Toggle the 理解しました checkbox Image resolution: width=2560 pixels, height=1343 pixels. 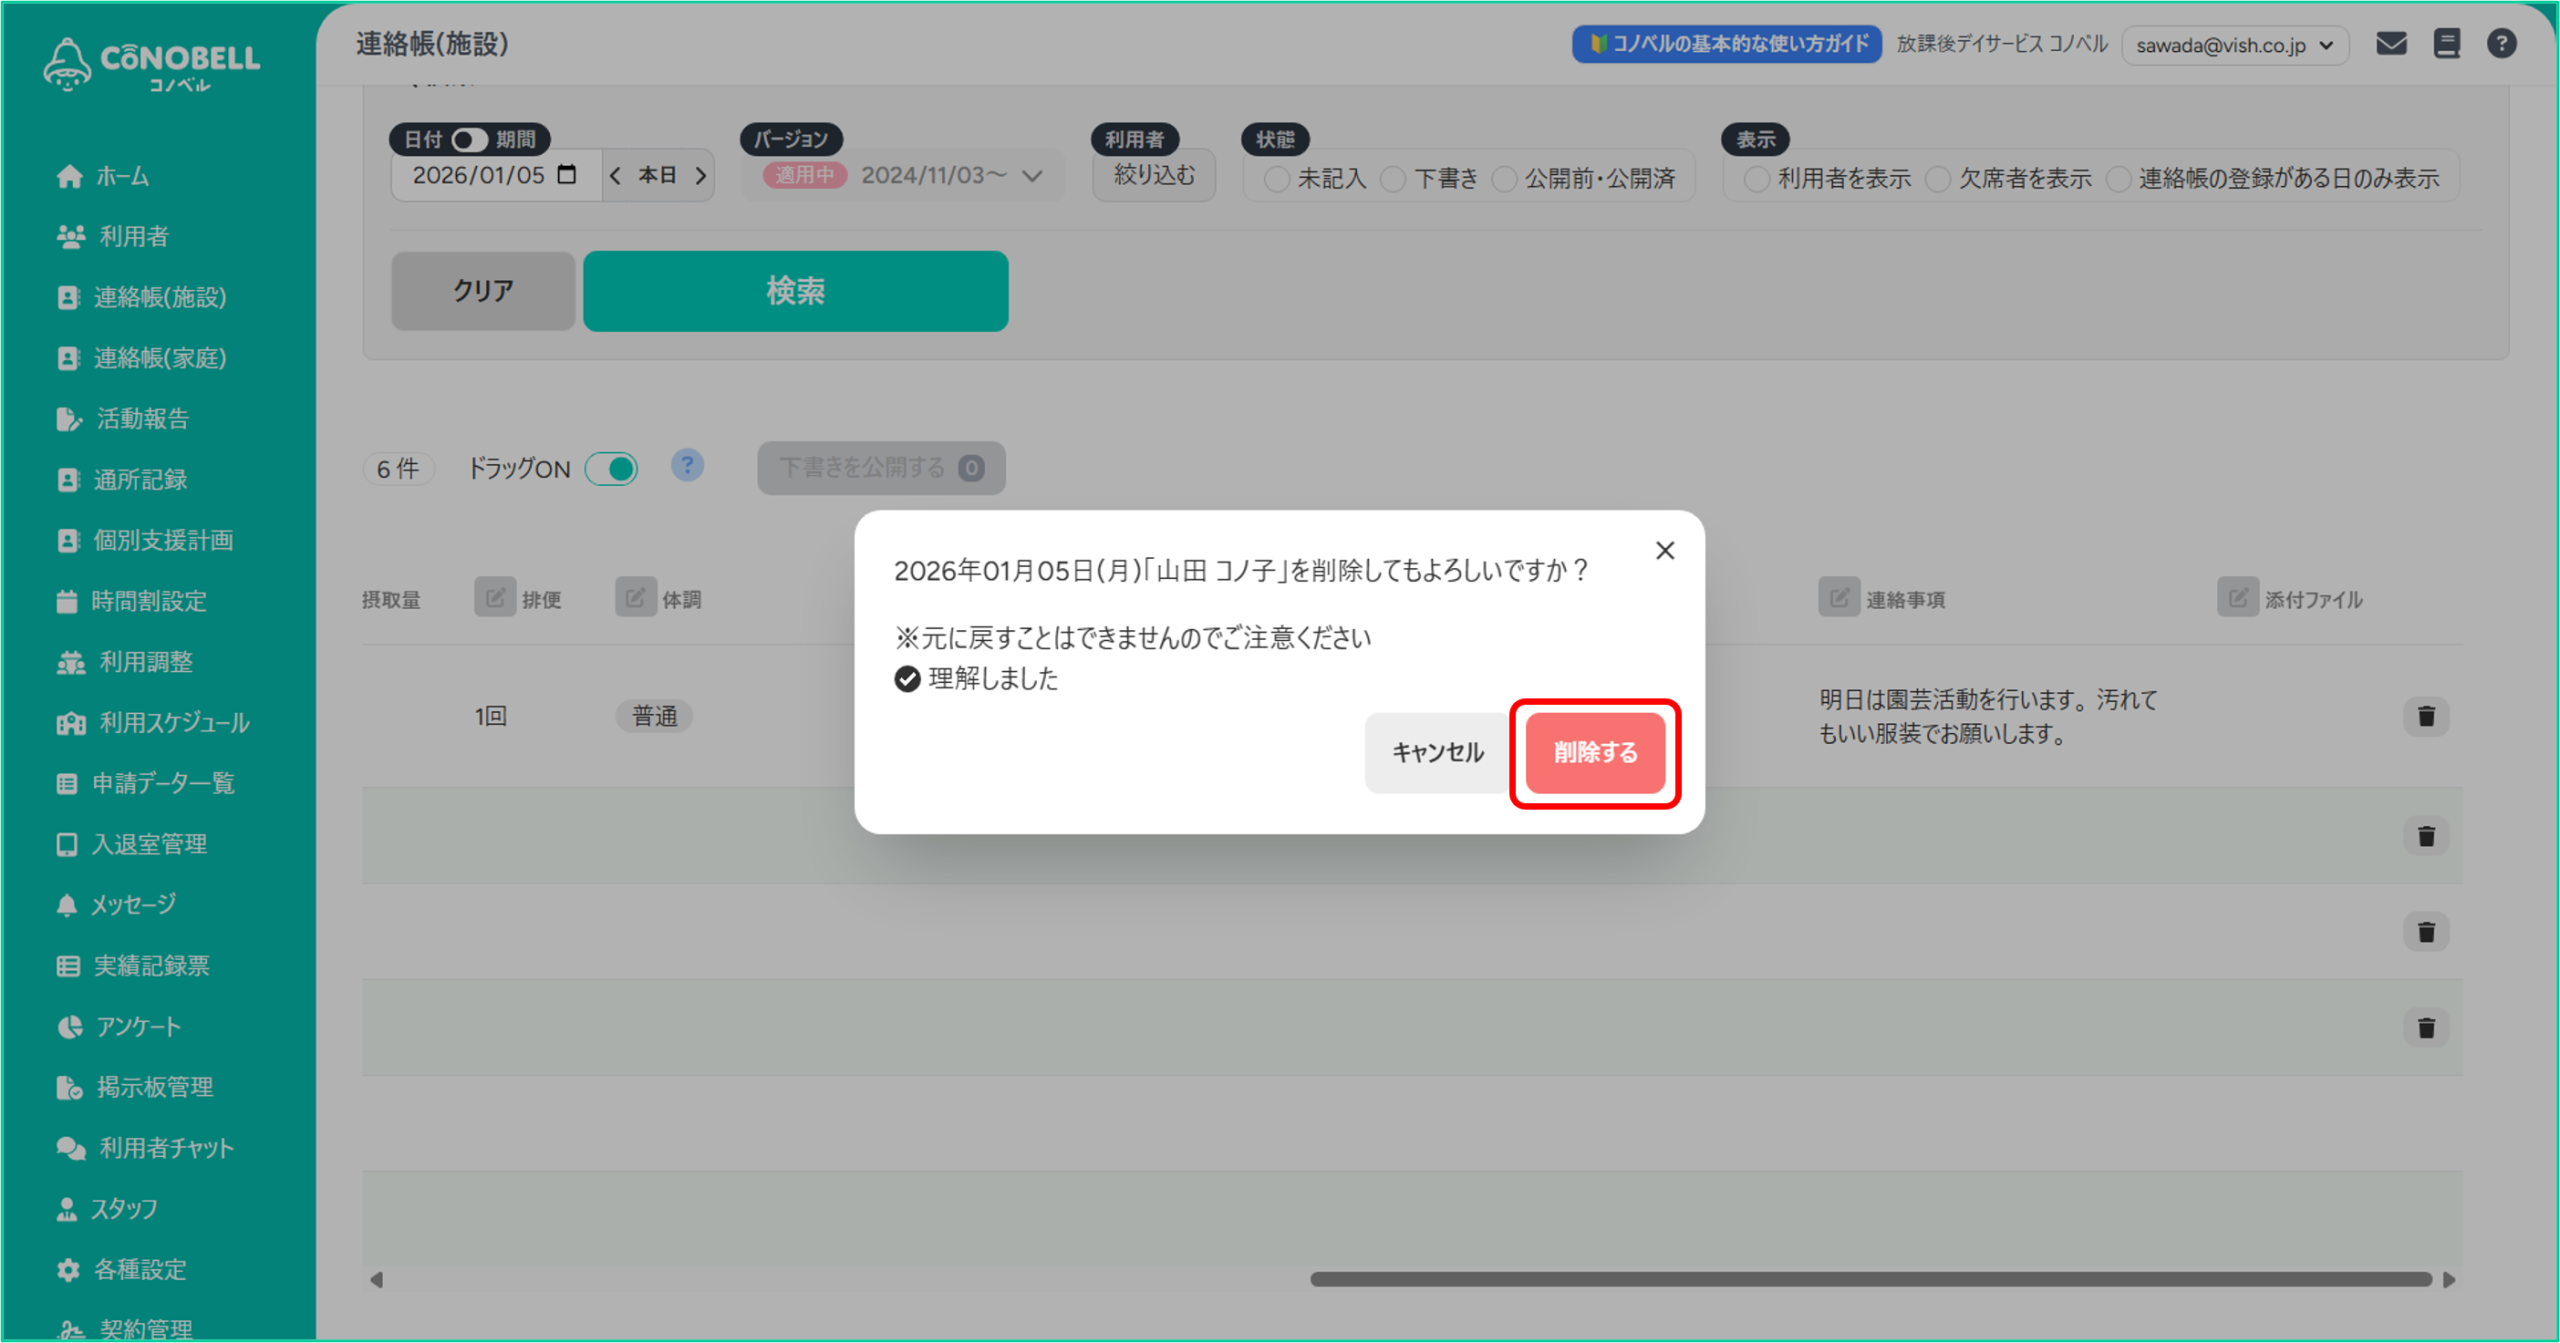pyautogui.click(x=907, y=679)
